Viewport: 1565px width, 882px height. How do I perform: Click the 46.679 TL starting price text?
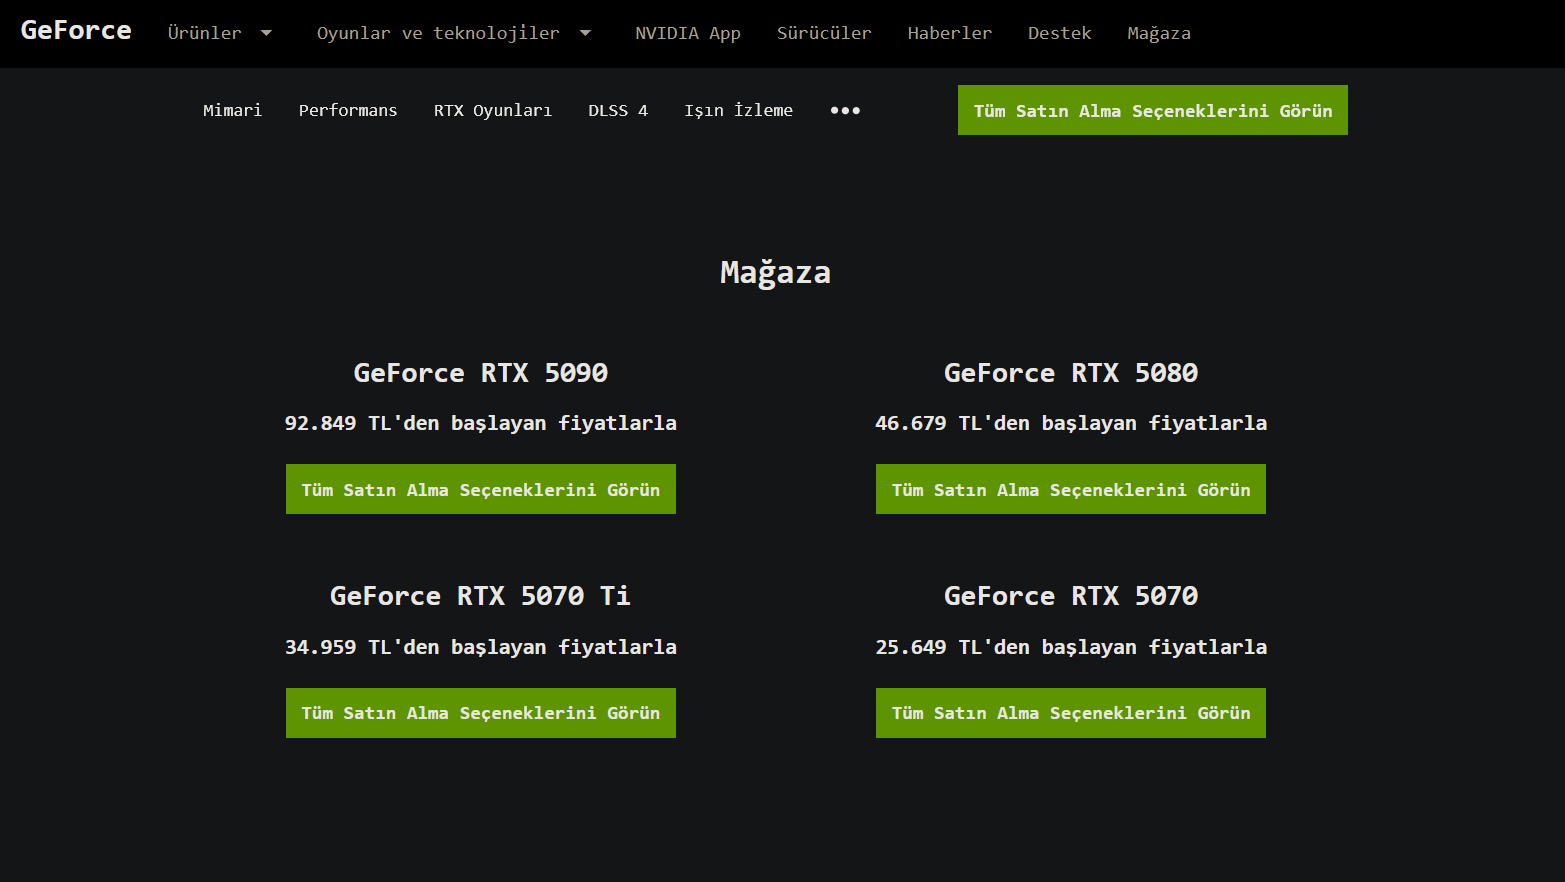(x=1071, y=423)
